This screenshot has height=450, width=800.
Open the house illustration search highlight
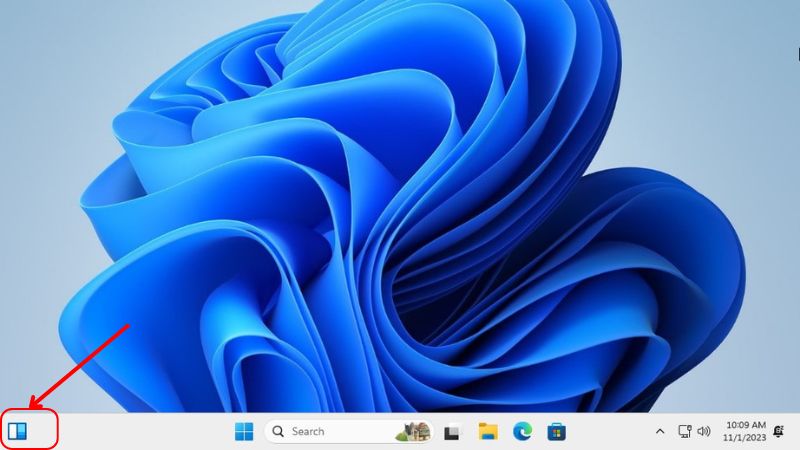412,431
